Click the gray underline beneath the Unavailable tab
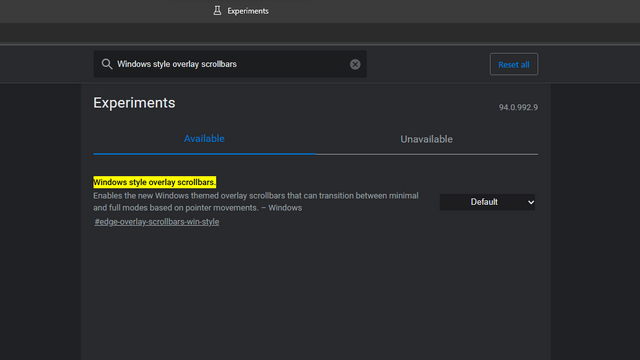 coord(427,154)
